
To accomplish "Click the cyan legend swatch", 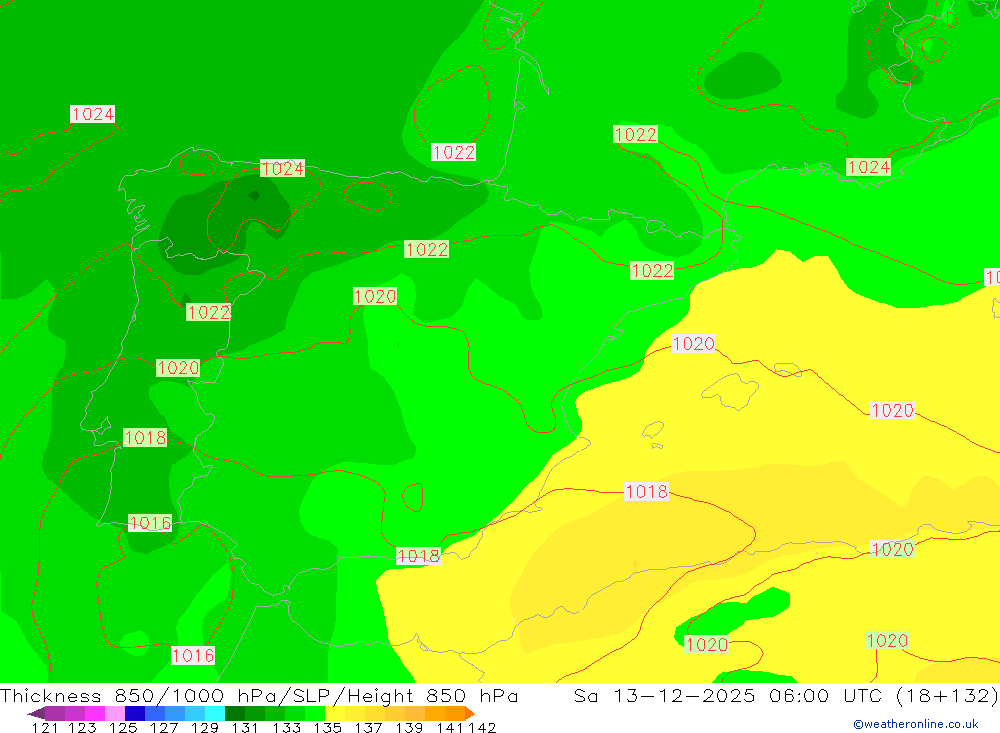I will [x=215, y=713].
